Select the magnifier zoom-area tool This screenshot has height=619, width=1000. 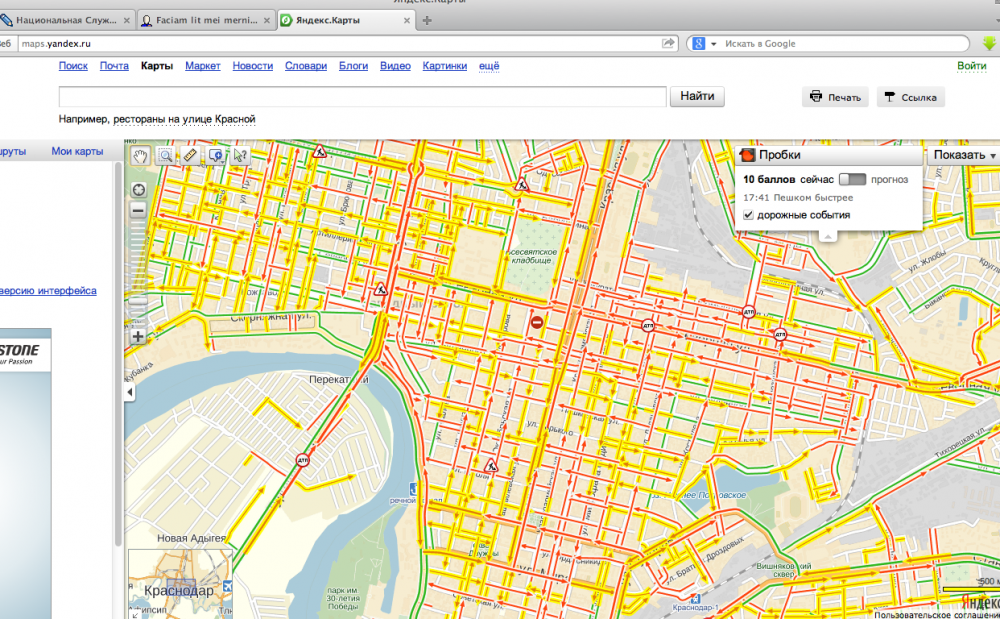(x=165, y=155)
